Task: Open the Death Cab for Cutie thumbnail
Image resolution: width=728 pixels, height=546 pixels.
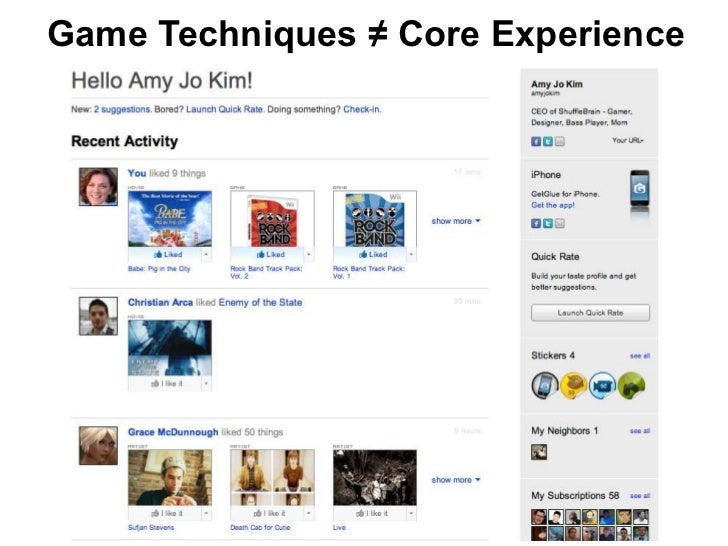Action: (x=272, y=477)
